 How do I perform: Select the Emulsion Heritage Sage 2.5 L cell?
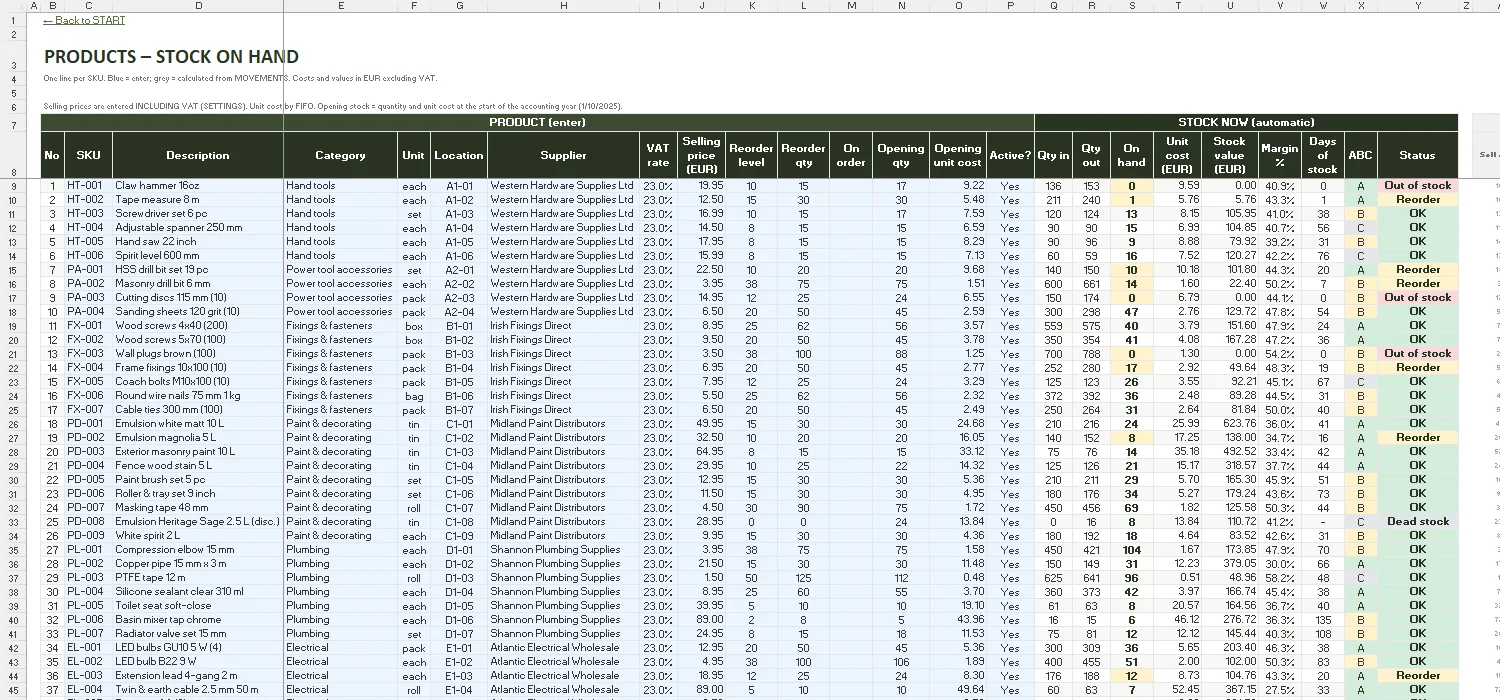pyautogui.click(x=198, y=522)
